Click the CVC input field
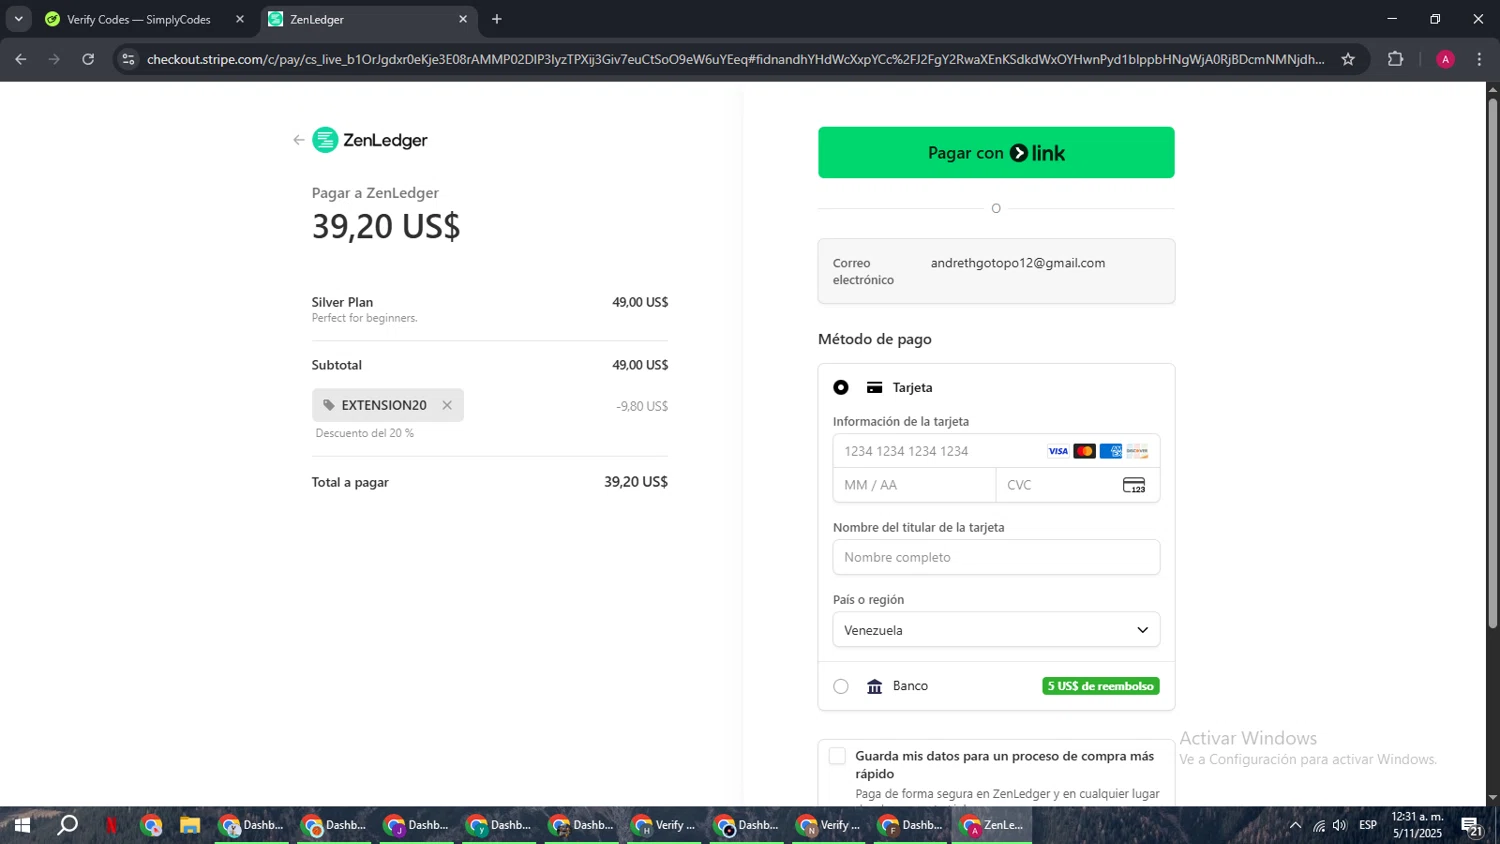Image resolution: width=1500 pixels, height=844 pixels. click(x=1078, y=485)
